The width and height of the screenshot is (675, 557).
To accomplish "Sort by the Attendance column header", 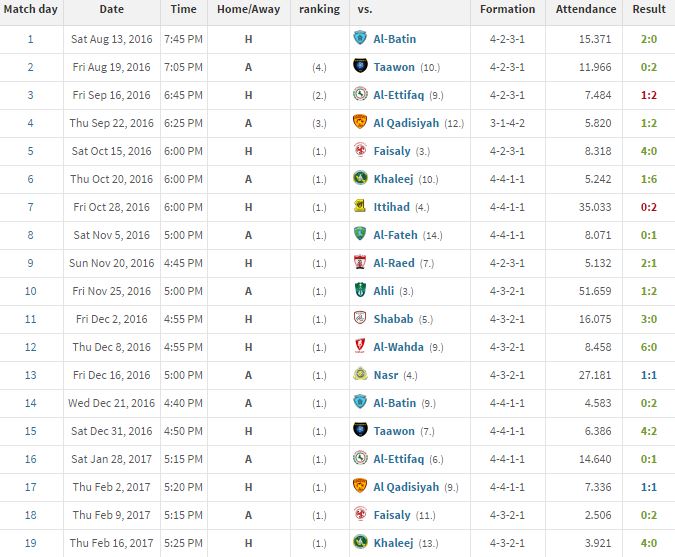I will pos(585,9).
